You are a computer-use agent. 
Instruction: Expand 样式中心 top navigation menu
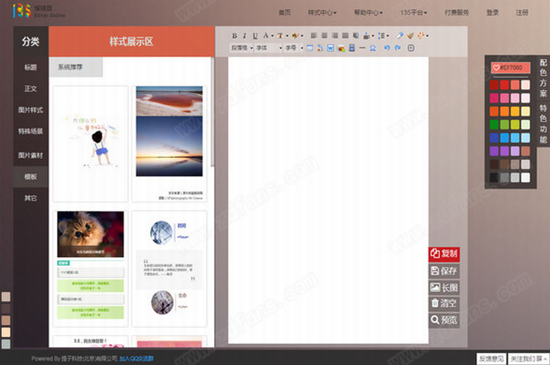point(322,13)
